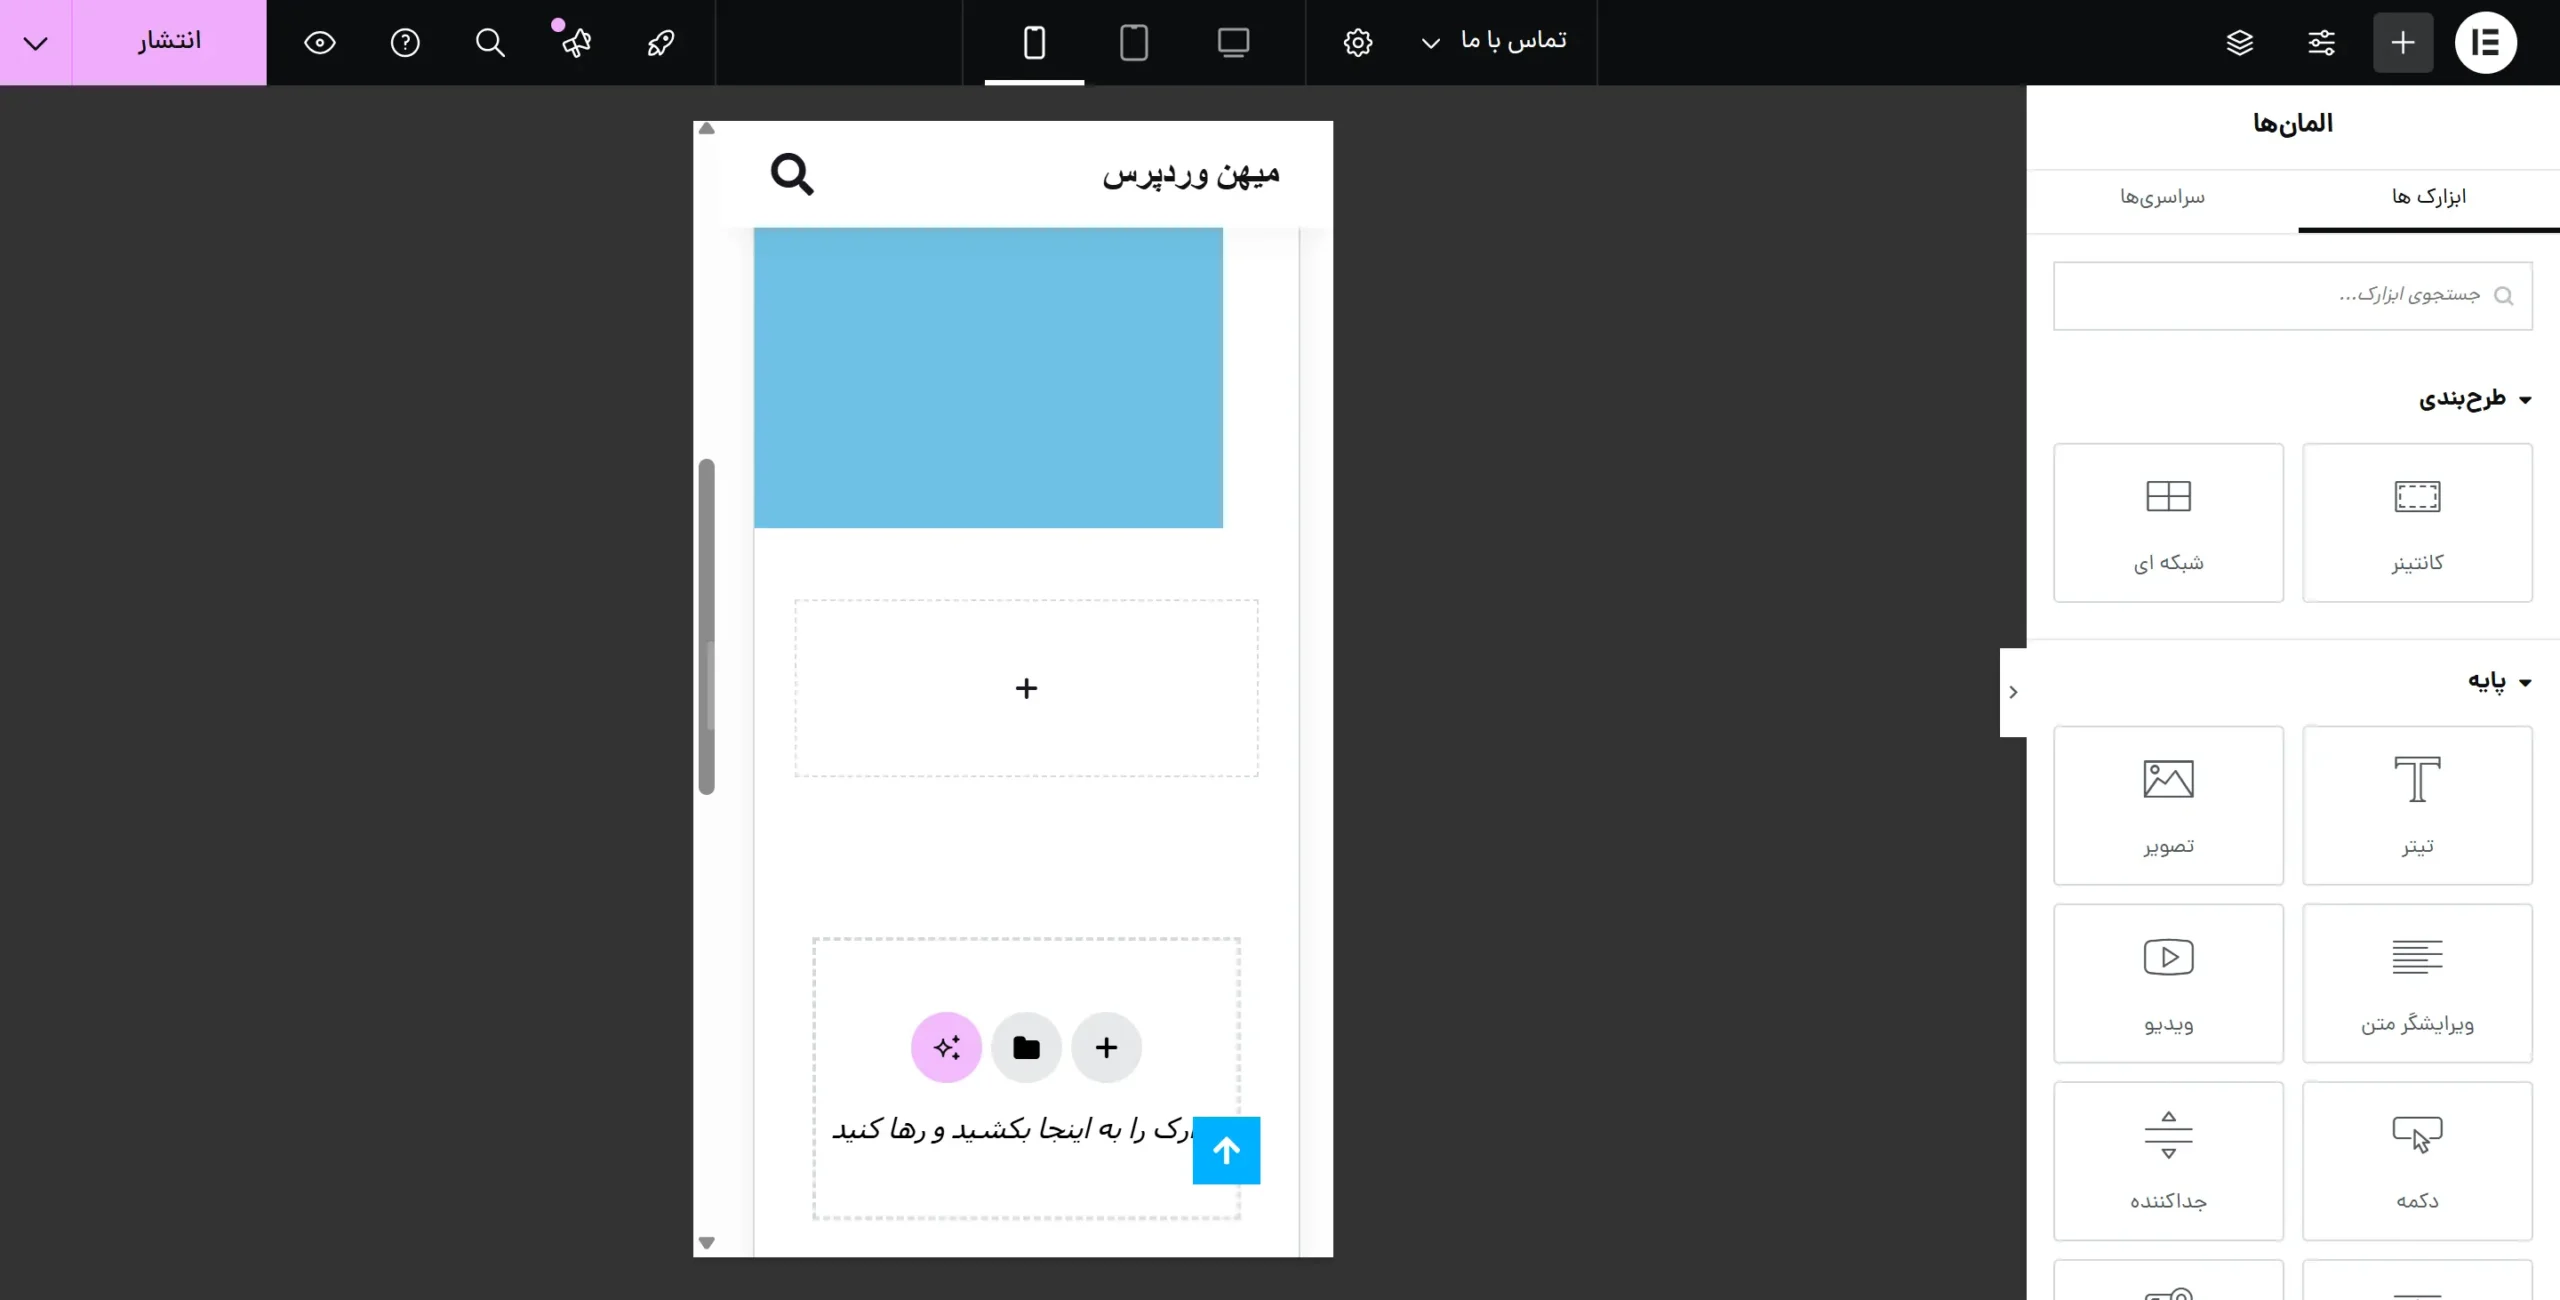The height and width of the screenshot is (1300, 2560).
Task: Click the canvas vertical scrollbar thumb
Action: tap(707, 626)
